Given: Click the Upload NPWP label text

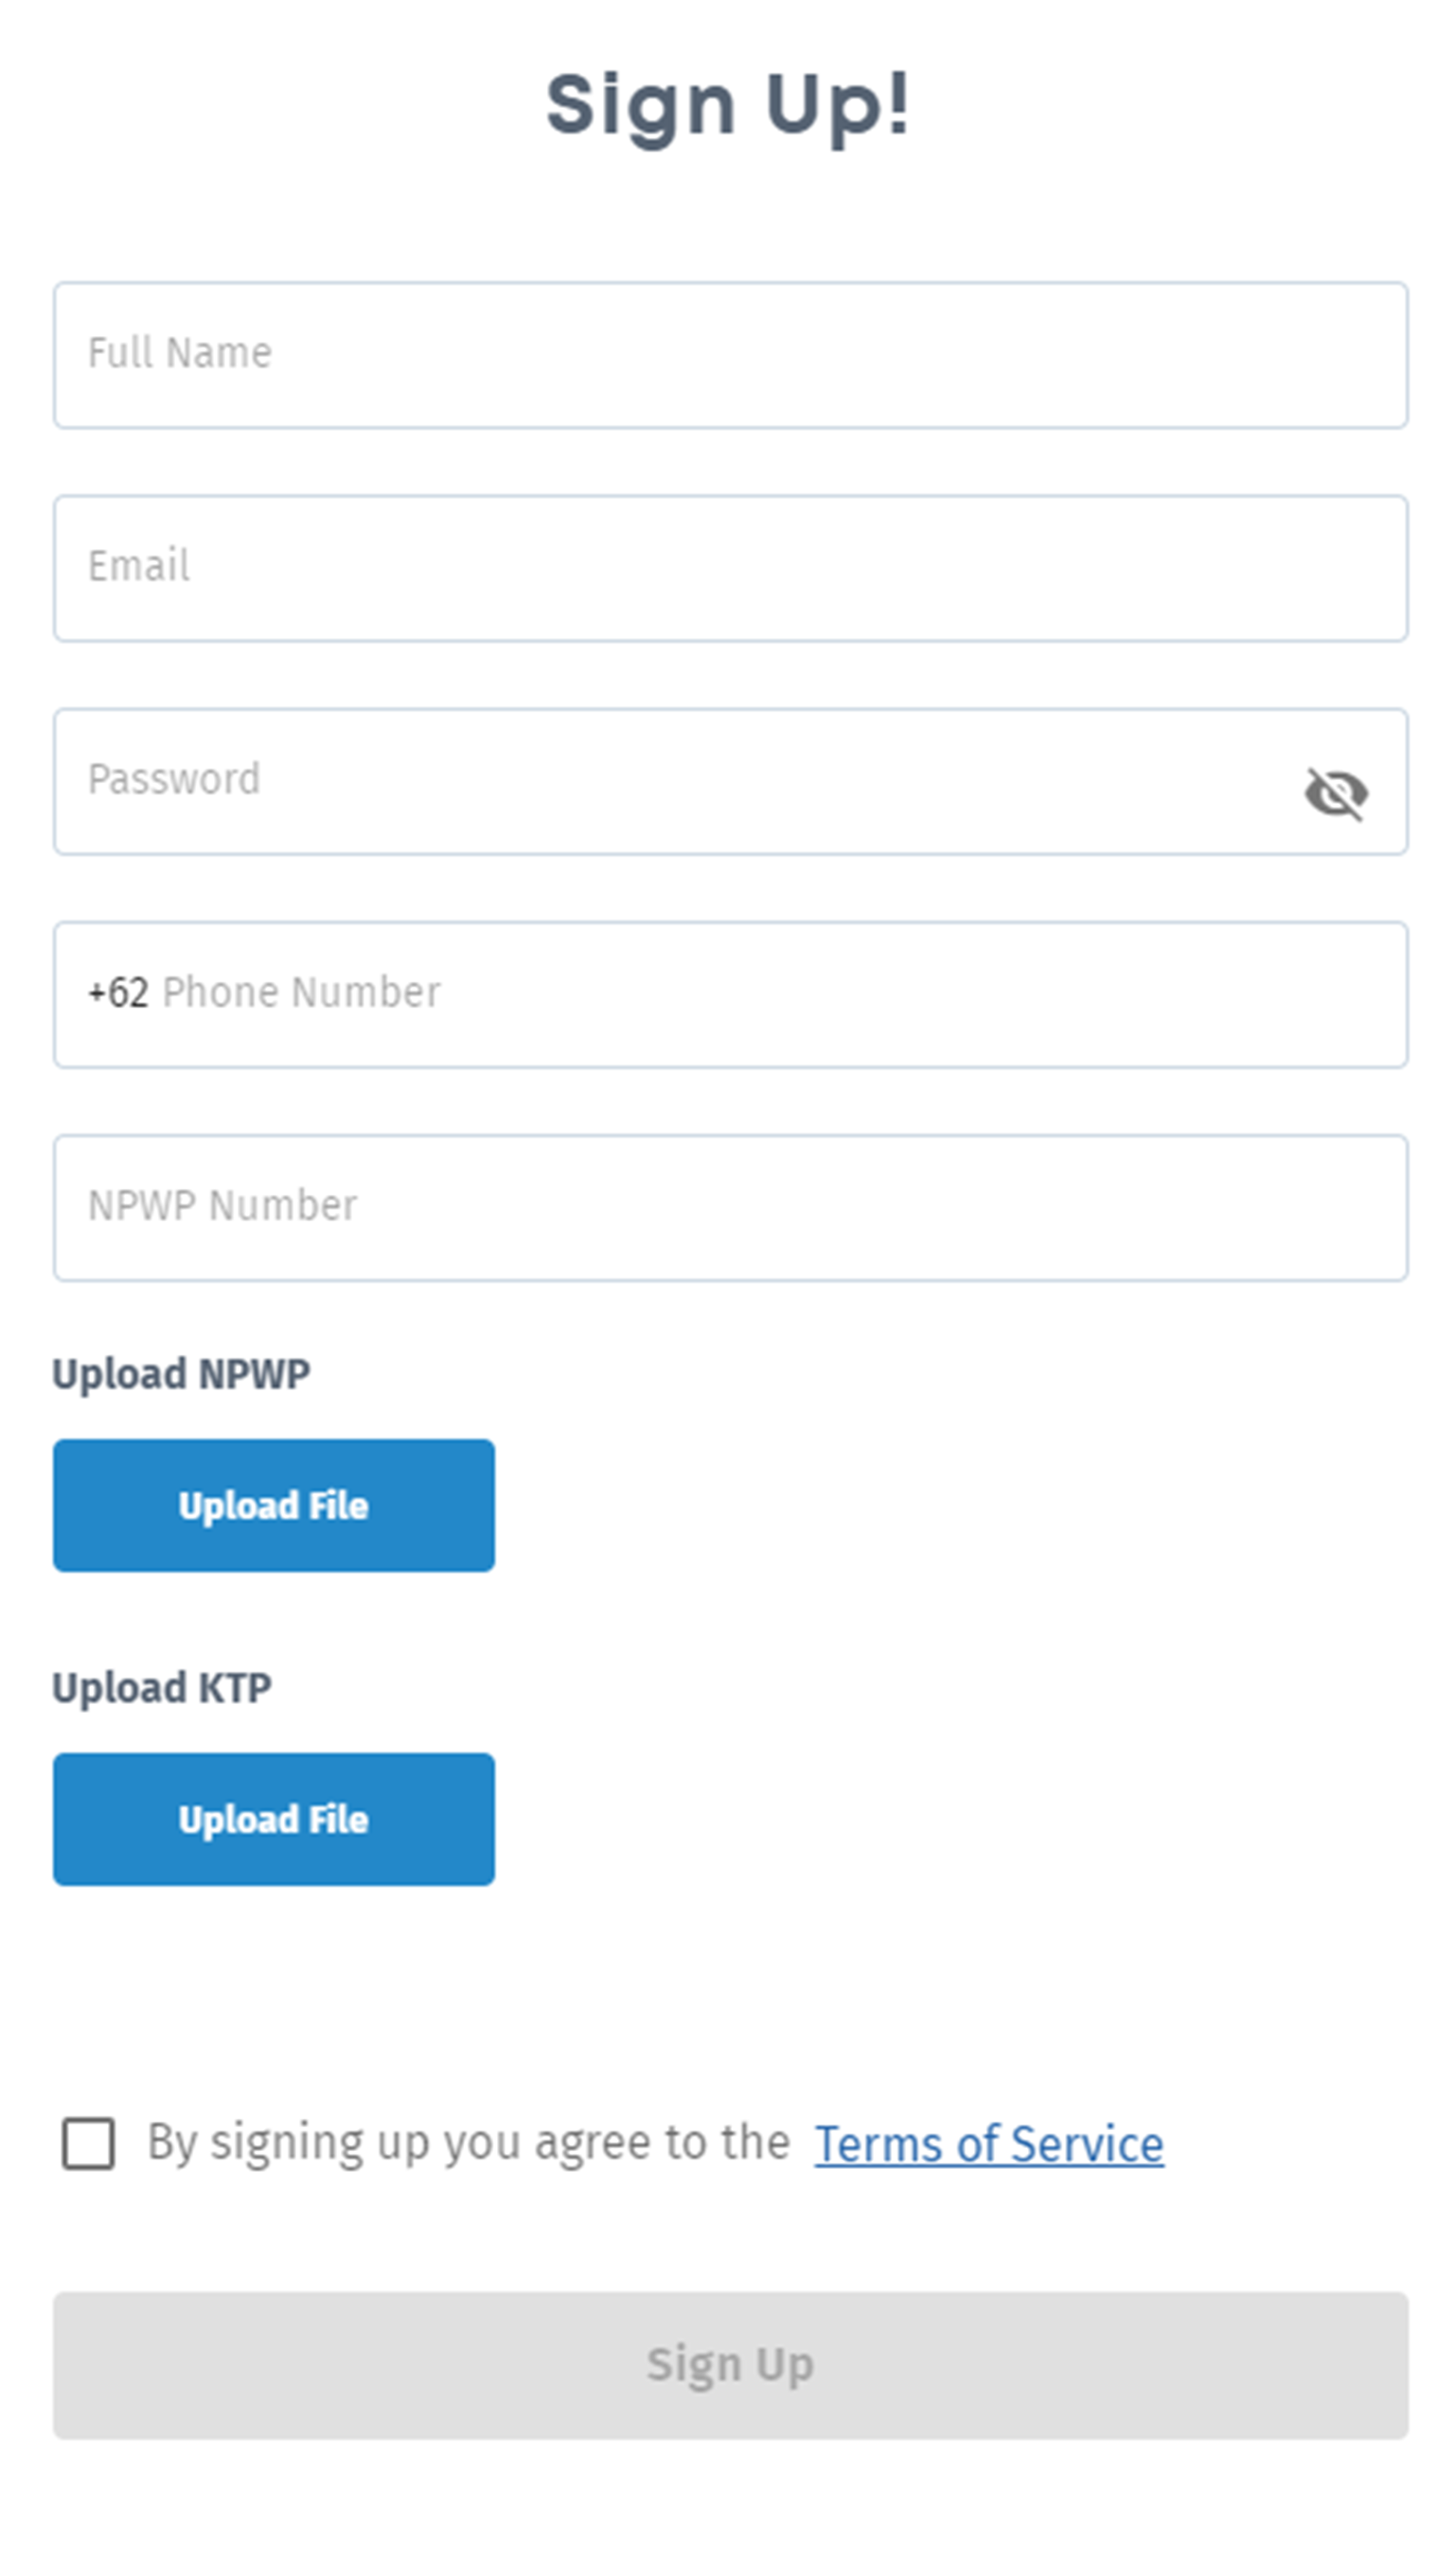Looking at the screenshot, I should 181,1374.
